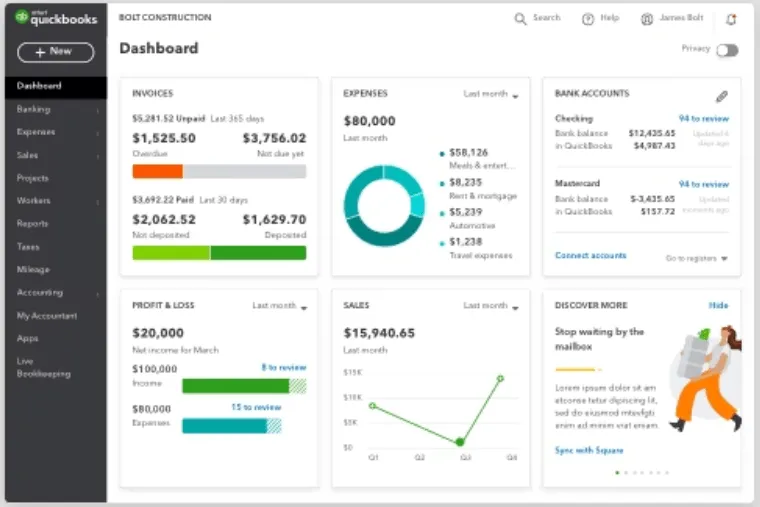760x507 pixels.
Task: Open the Sales Last month dropdown
Action: pyautogui.click(x=491, y=306)
